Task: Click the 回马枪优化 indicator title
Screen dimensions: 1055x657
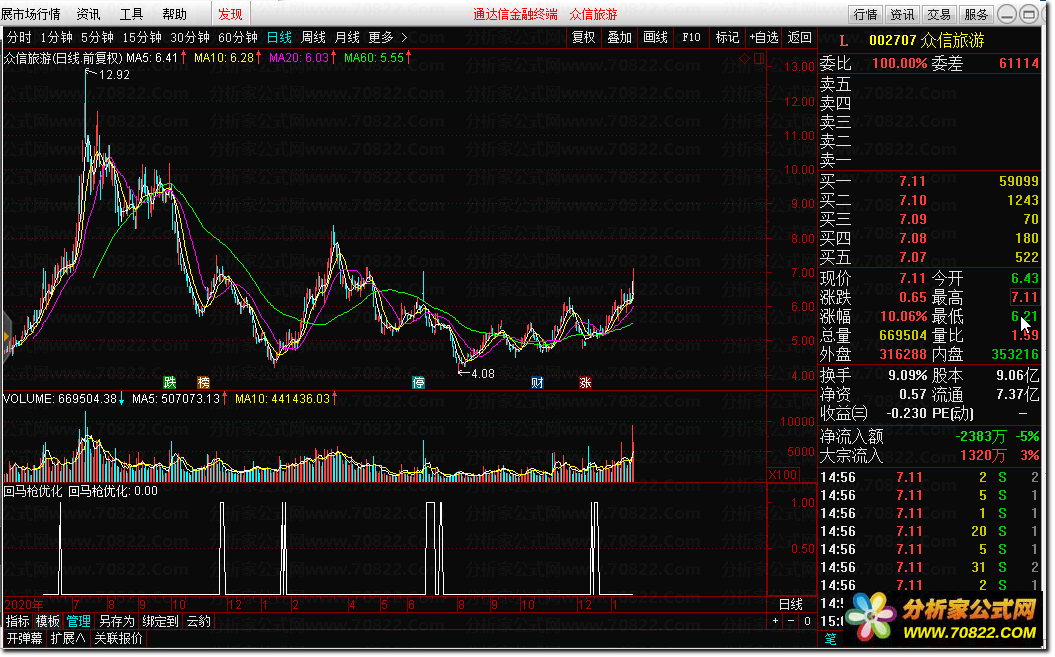Action: pos(33,491)
